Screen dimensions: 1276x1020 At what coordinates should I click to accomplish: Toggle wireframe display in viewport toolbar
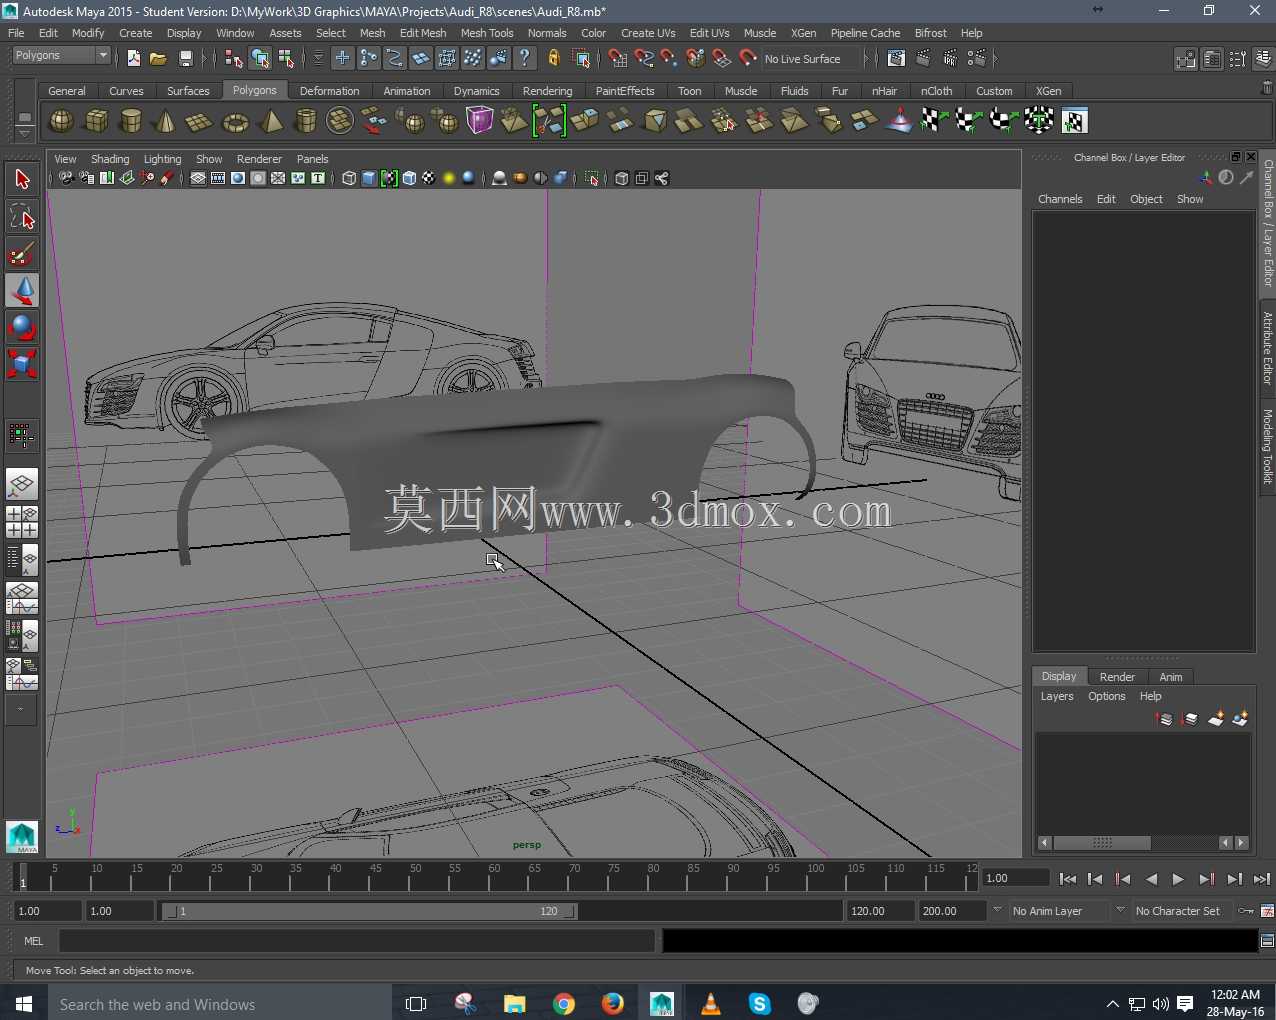(x=349, y=179)
